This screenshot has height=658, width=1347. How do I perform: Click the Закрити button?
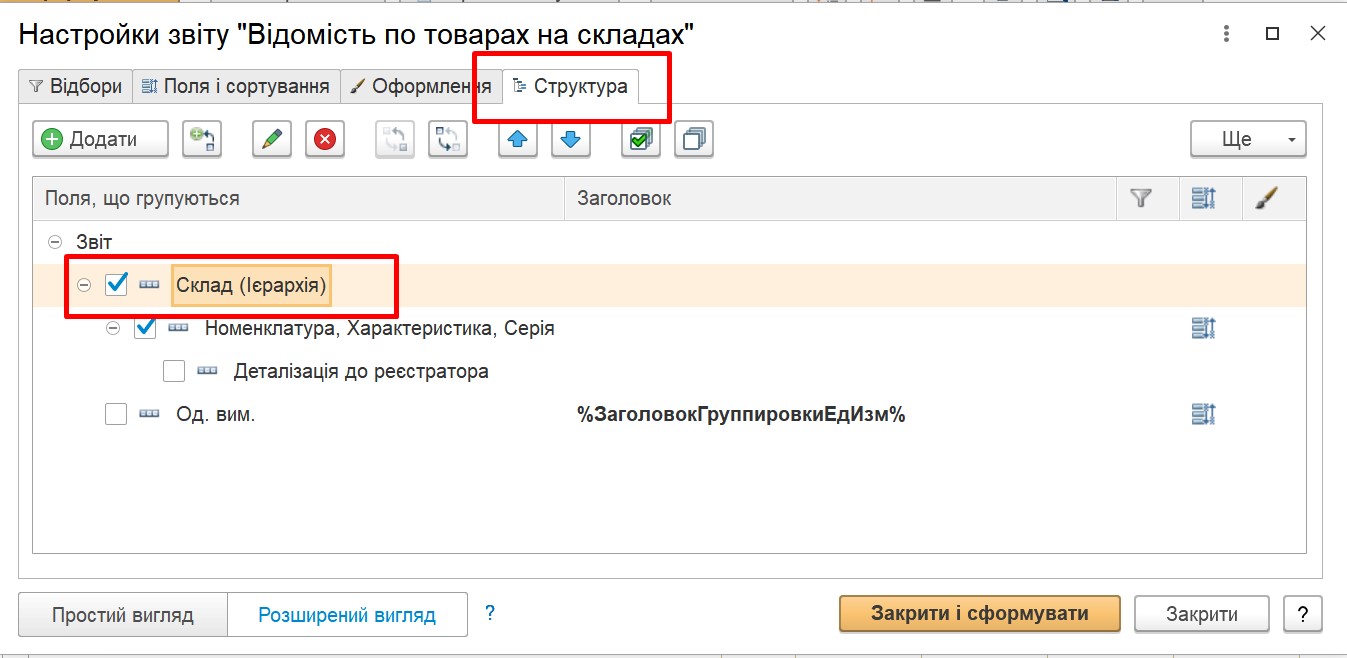(1202, 614)
